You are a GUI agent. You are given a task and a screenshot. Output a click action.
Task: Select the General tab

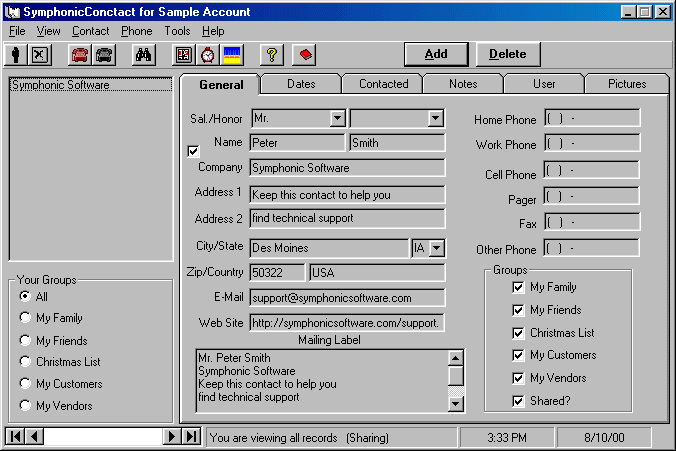point(221,85)
